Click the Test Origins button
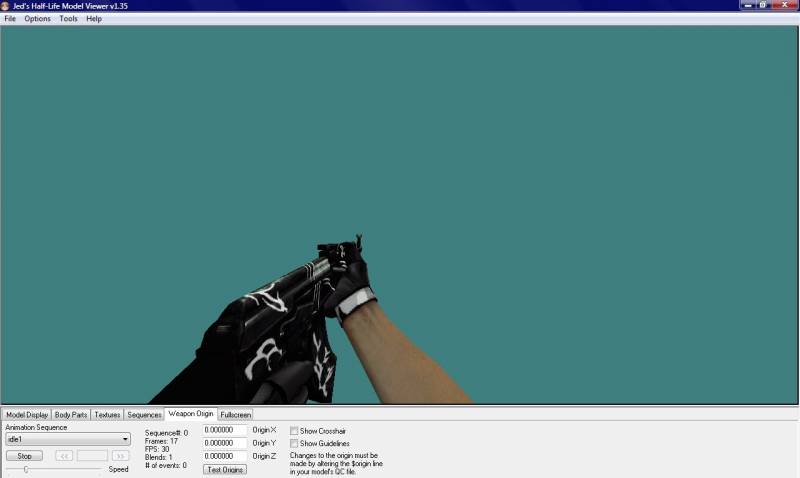Viewport: 800px width, 478px height. [x=225, y=469]
